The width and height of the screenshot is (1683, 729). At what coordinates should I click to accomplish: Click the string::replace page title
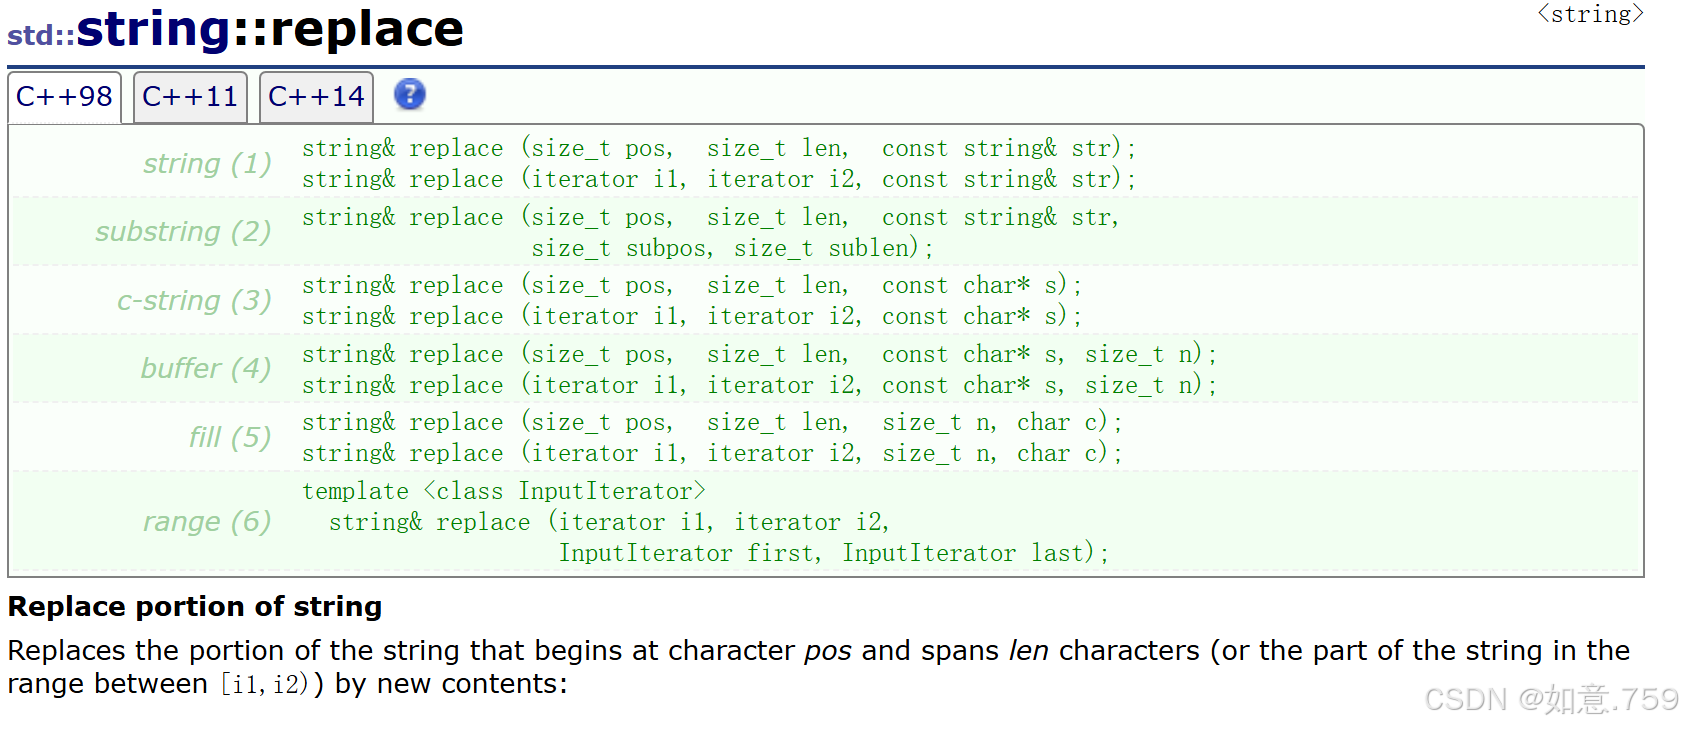pyautogui.click(x=270, y=28)
